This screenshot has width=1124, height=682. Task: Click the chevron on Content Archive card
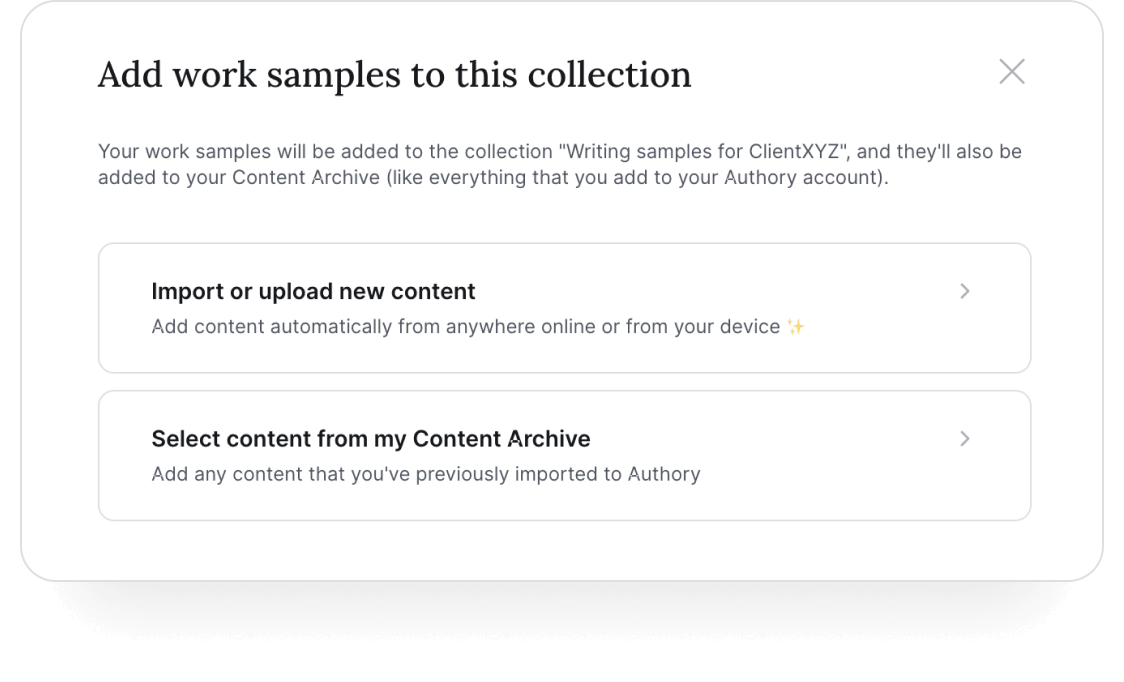pos(965,439)
